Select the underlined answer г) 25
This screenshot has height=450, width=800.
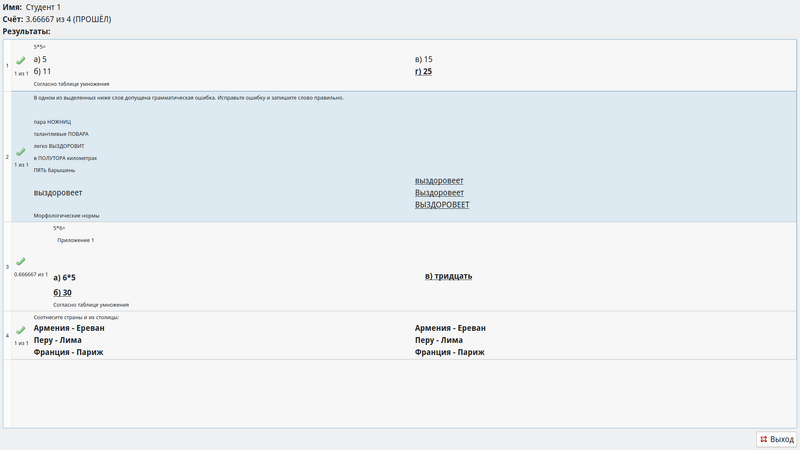(423, 72)
